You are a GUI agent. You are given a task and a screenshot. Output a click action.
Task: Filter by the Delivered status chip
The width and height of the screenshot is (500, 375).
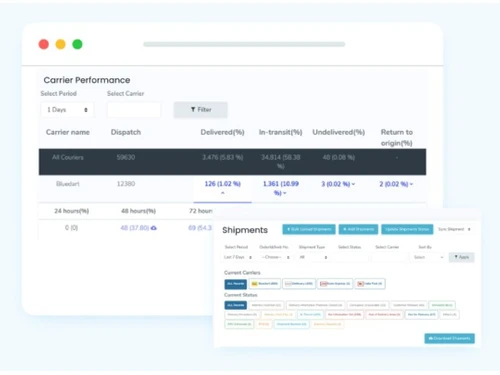point(442,305)
